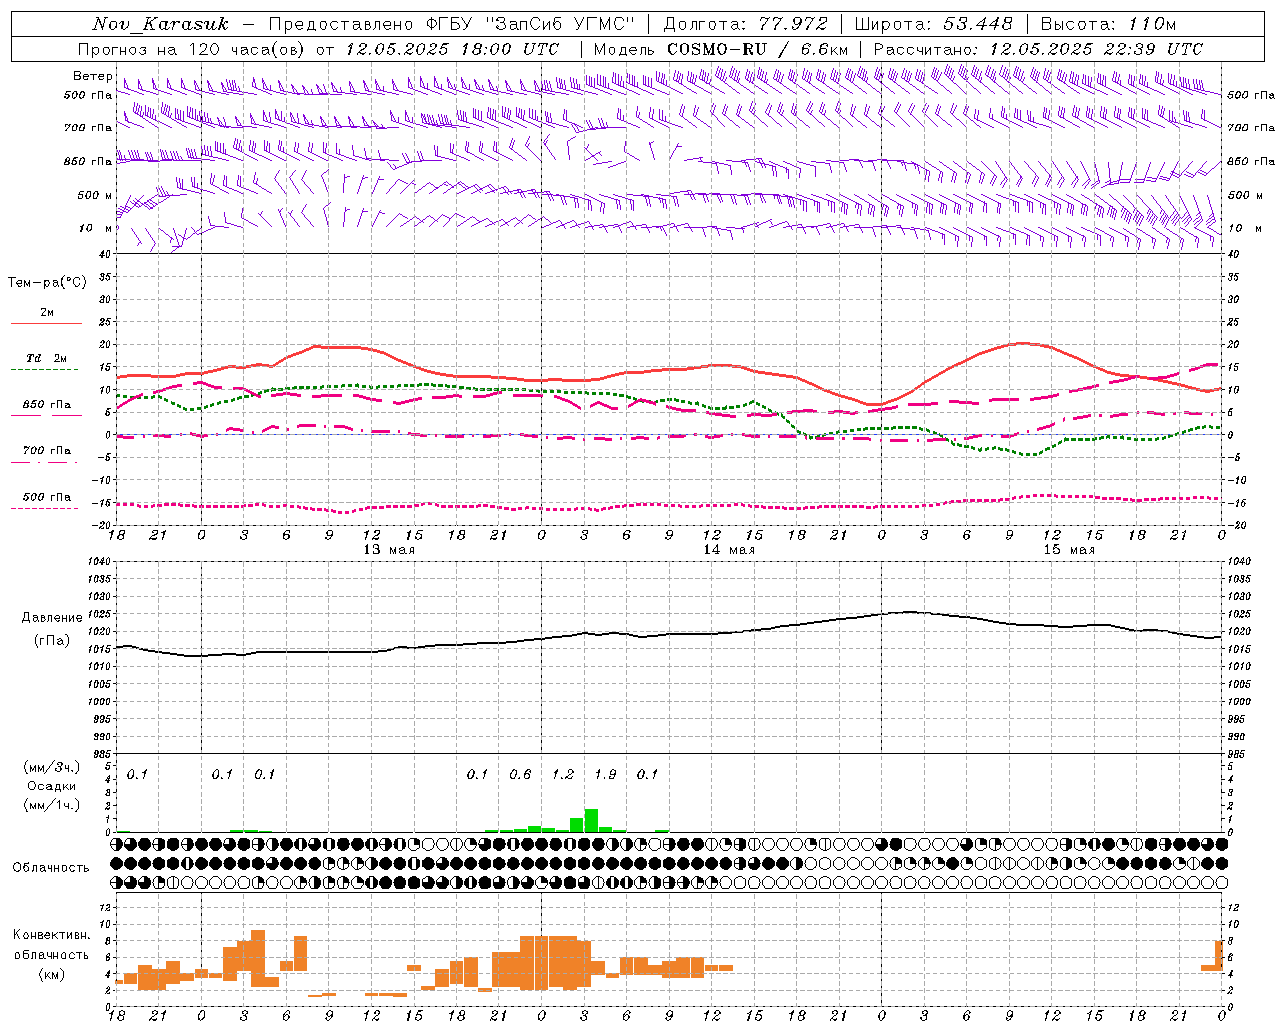Click the '(мм/1ч.)' precipitation unit label
This screenshot has height=1024, width=1280.
tap(52, 805)
